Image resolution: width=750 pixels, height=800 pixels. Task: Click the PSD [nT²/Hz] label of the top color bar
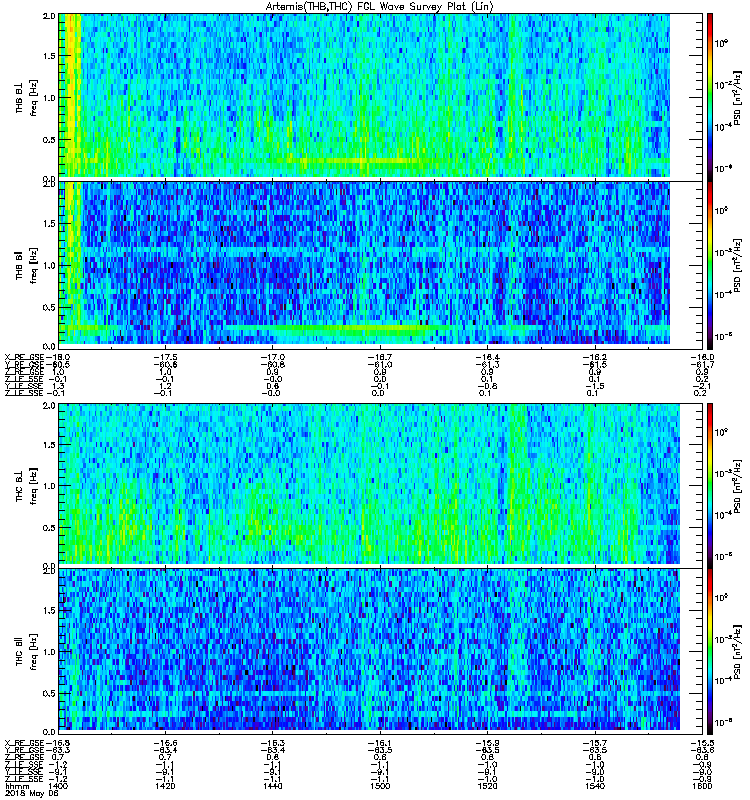[x=737, y=97]
